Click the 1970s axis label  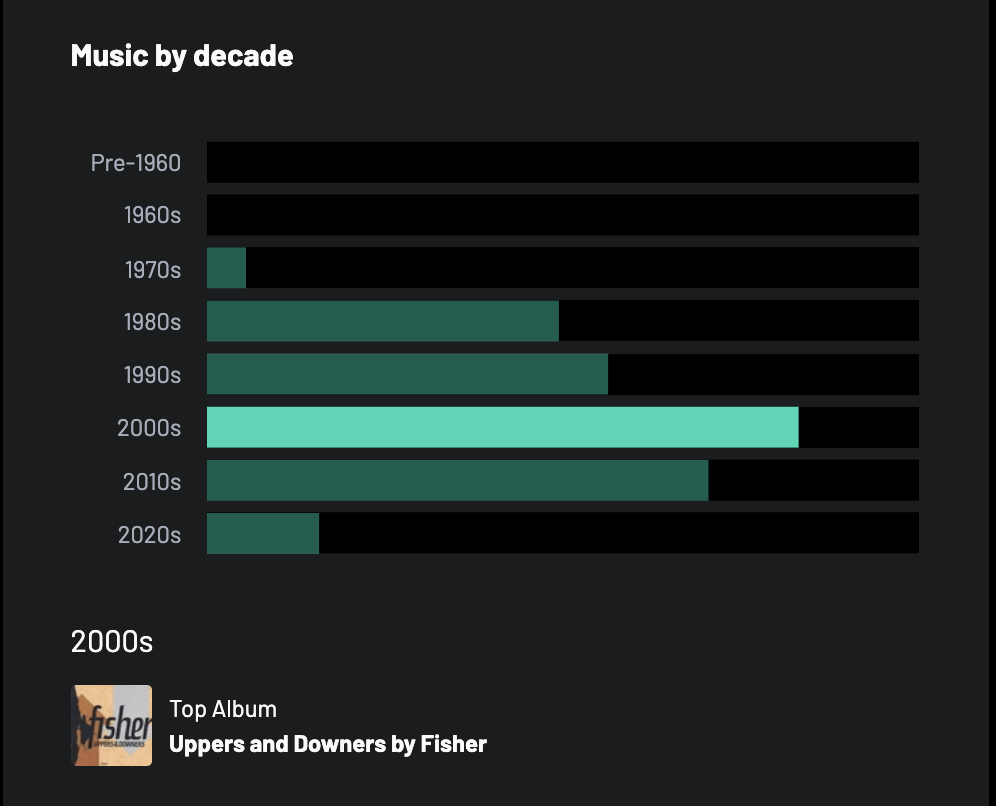pyautogui.click(x=152, y=269)
